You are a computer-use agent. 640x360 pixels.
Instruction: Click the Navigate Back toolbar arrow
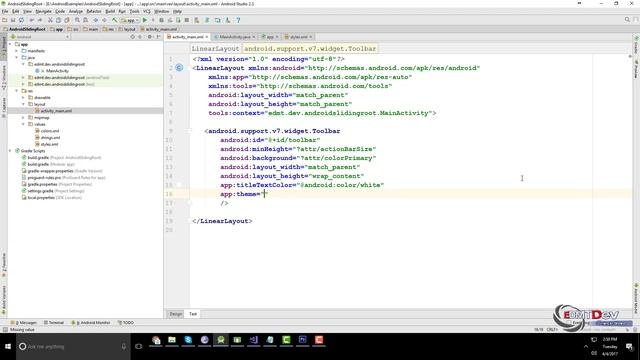coord(96,20)
